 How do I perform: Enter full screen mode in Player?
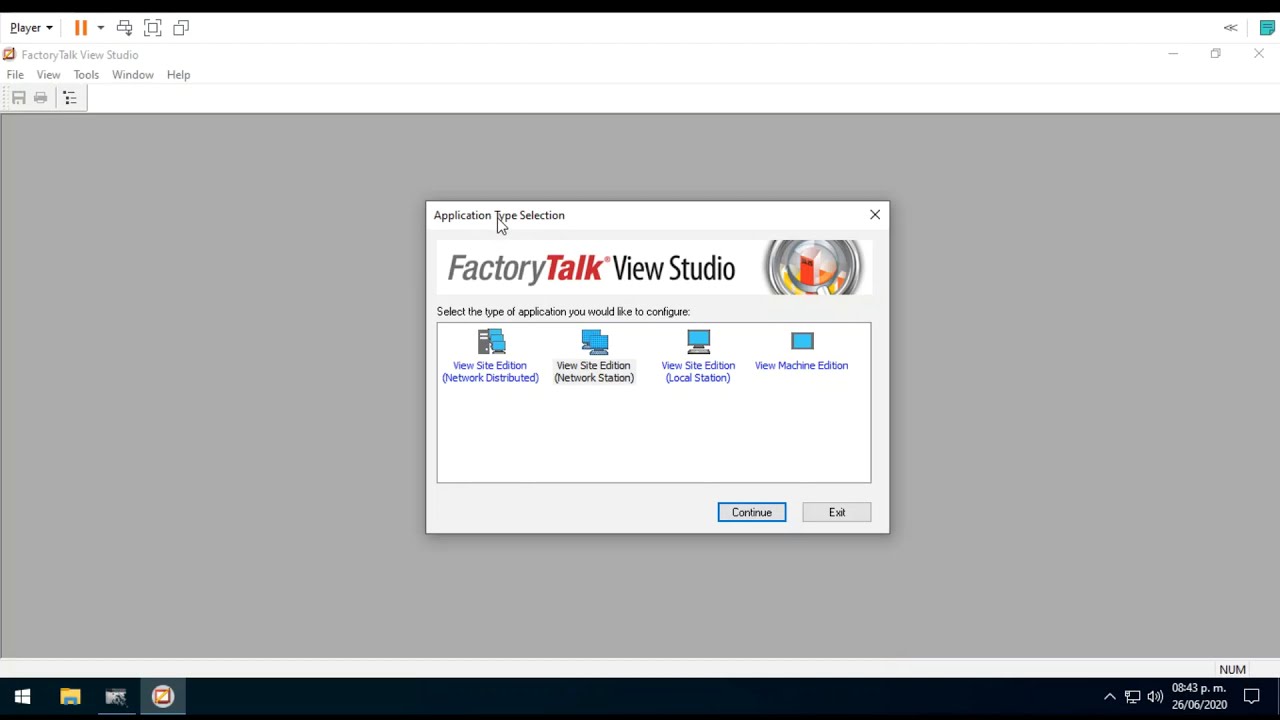point(153,28)
